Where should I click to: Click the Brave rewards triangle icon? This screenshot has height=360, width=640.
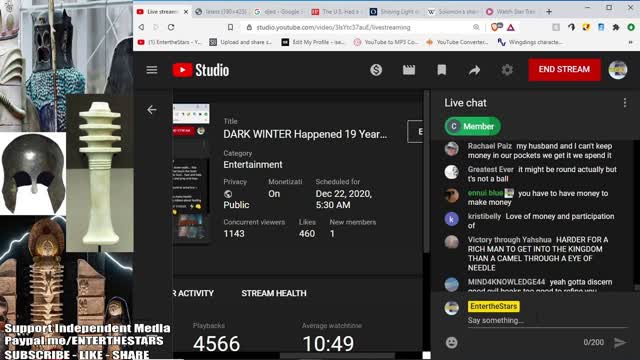tap(511, 28)
